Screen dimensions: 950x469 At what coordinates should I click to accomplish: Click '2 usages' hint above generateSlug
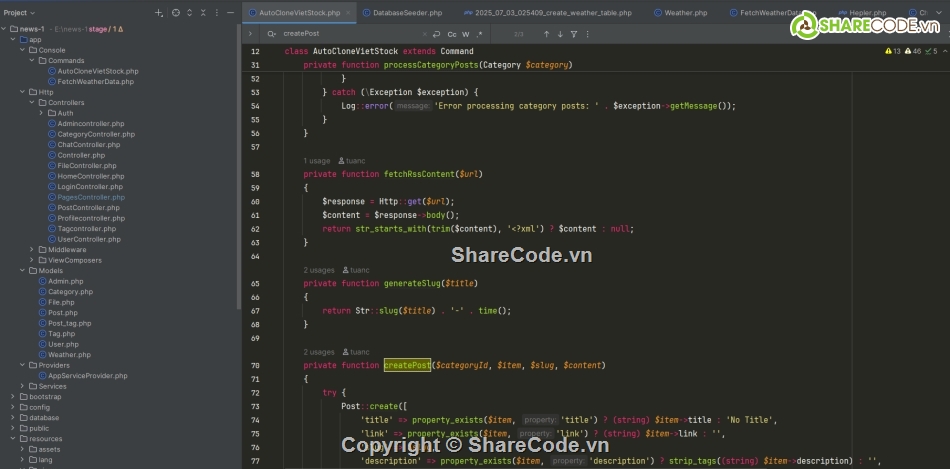click(319, 270)
